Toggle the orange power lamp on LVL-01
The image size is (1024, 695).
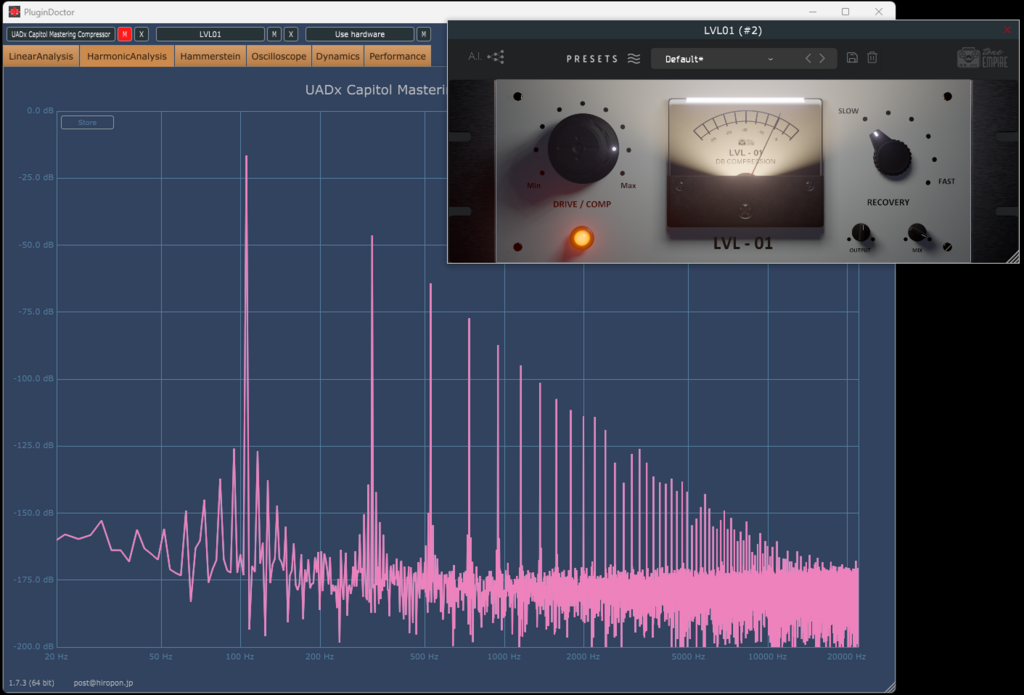click(581, 238)
